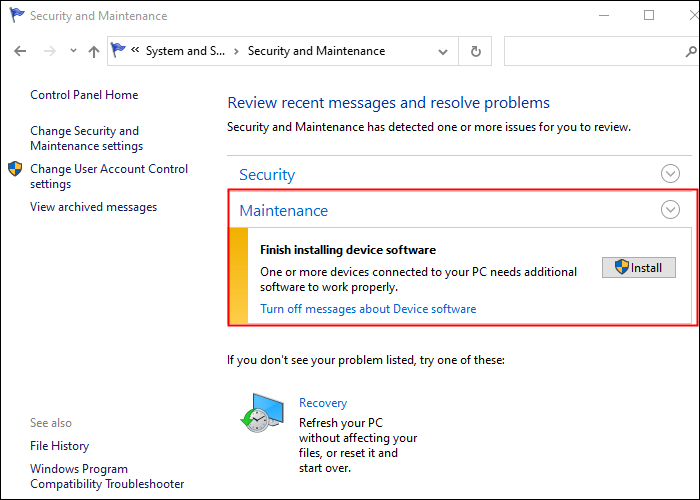Open Change Security and Maintenance settings
700x500 pixels.
[87, 138]
